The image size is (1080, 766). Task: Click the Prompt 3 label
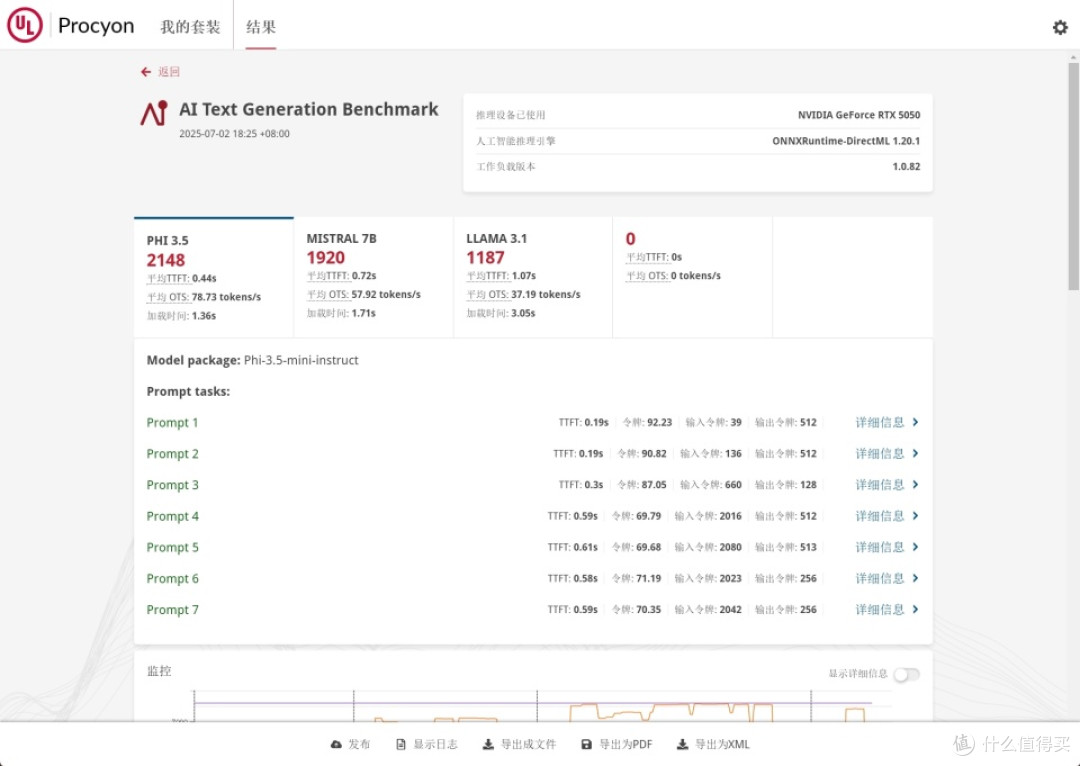pos(172,485)
